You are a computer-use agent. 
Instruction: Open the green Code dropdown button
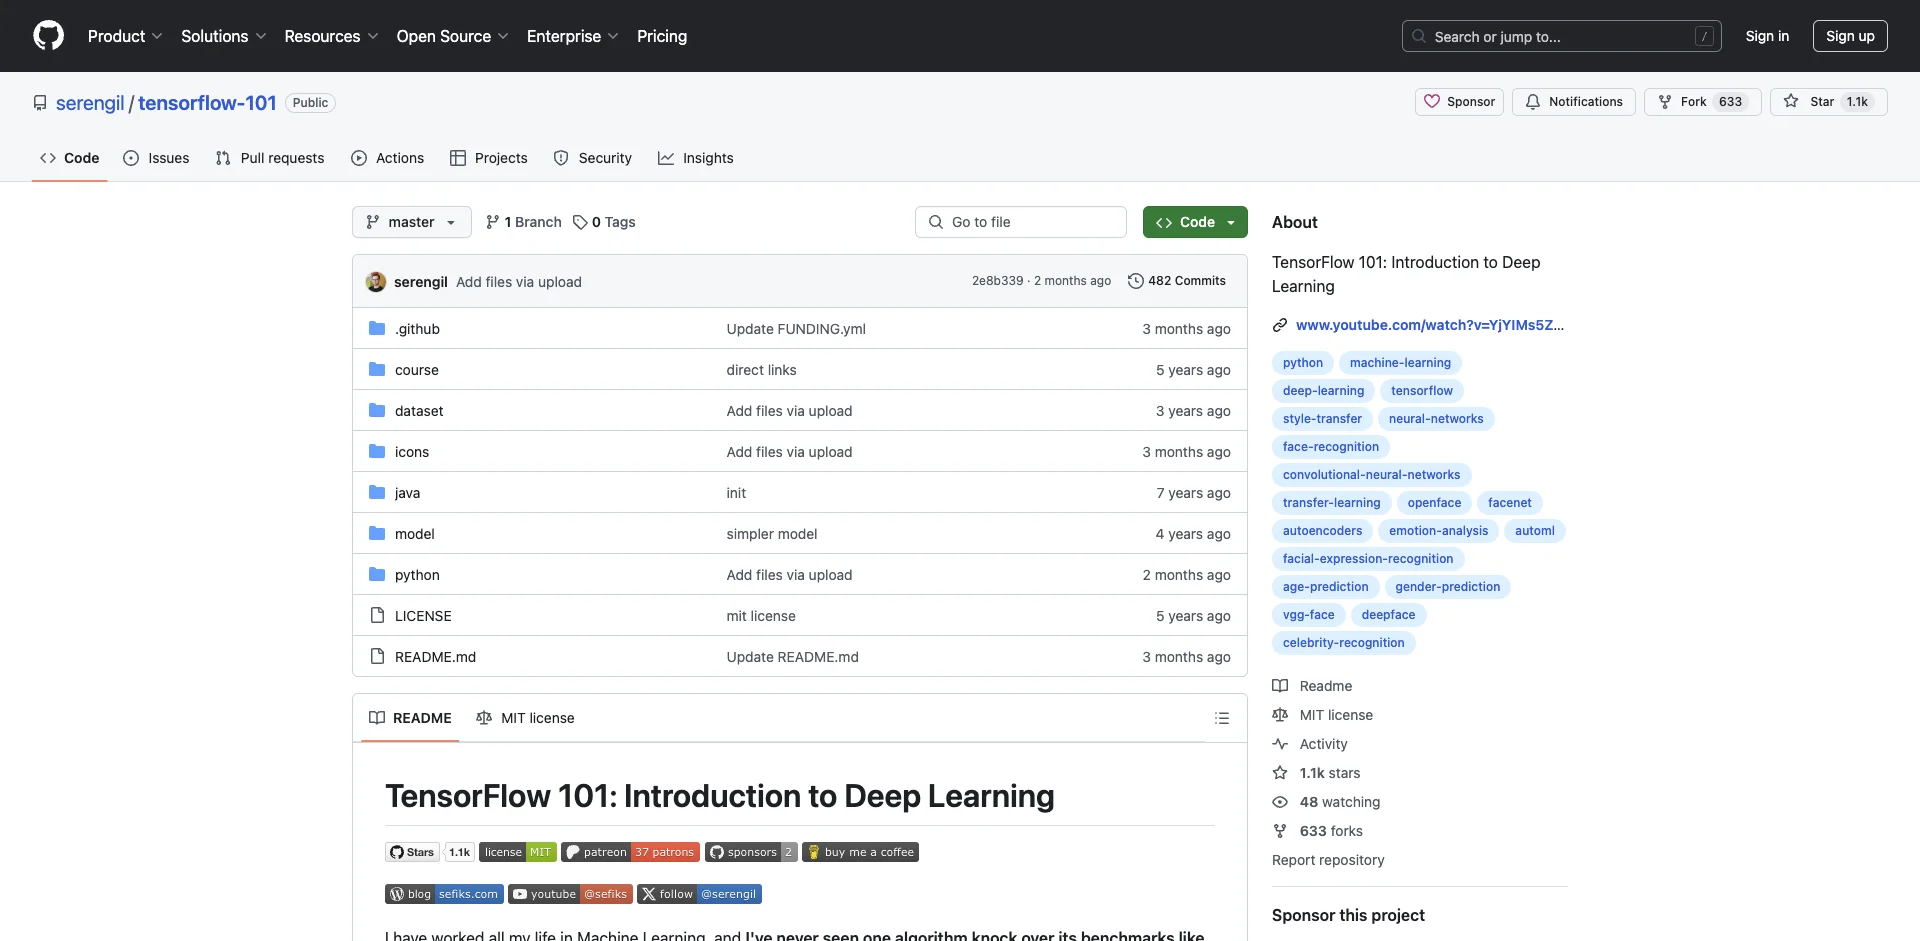[1195, 222]
